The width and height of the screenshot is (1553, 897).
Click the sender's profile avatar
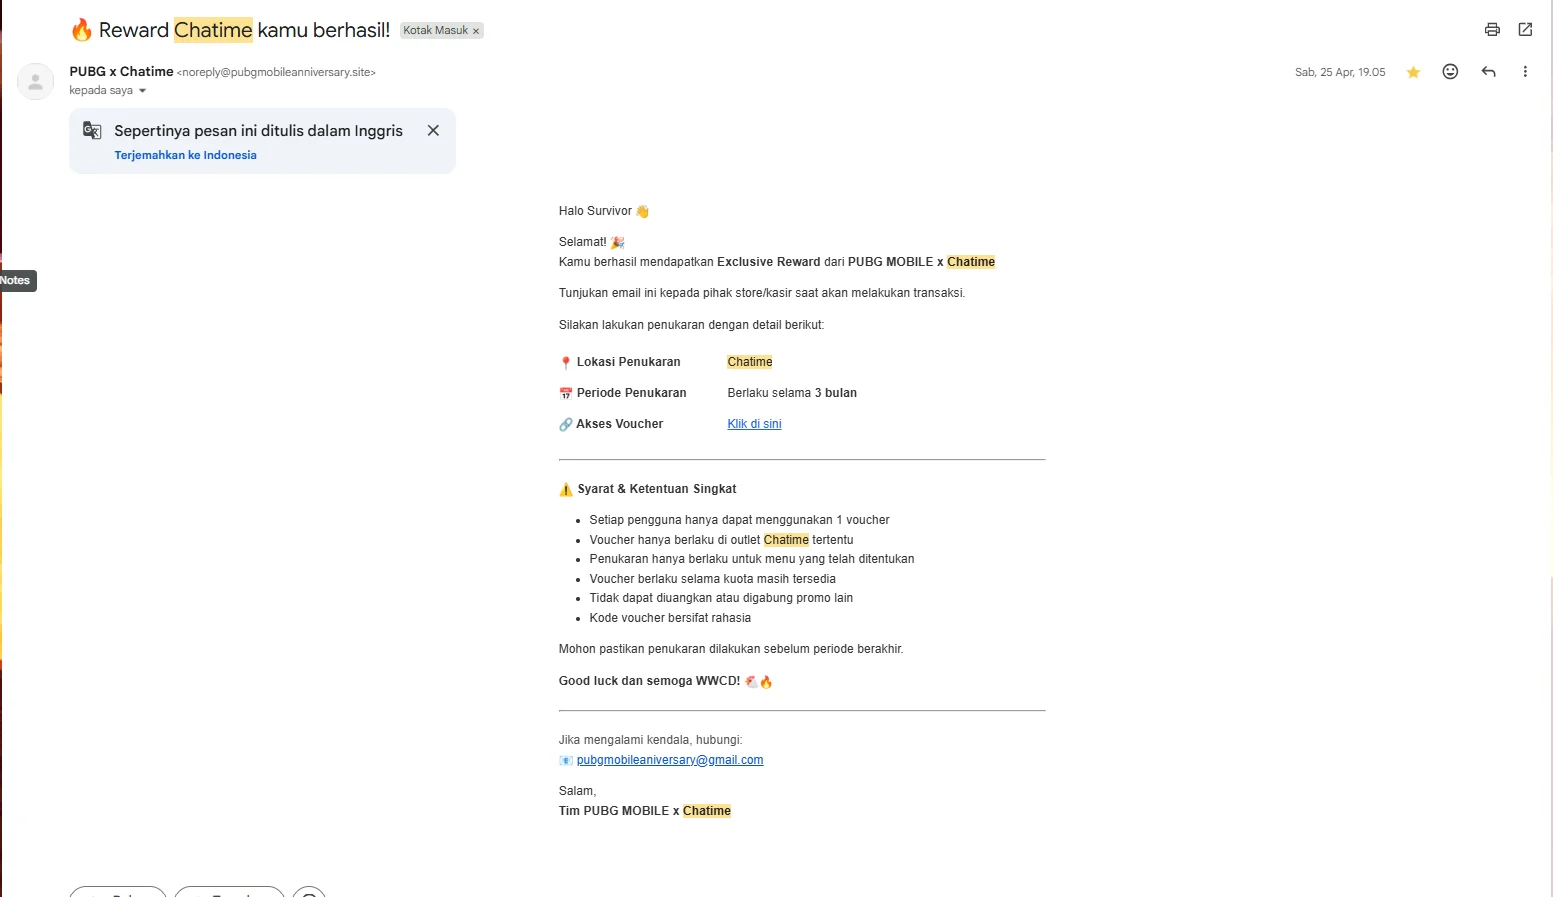36,82
